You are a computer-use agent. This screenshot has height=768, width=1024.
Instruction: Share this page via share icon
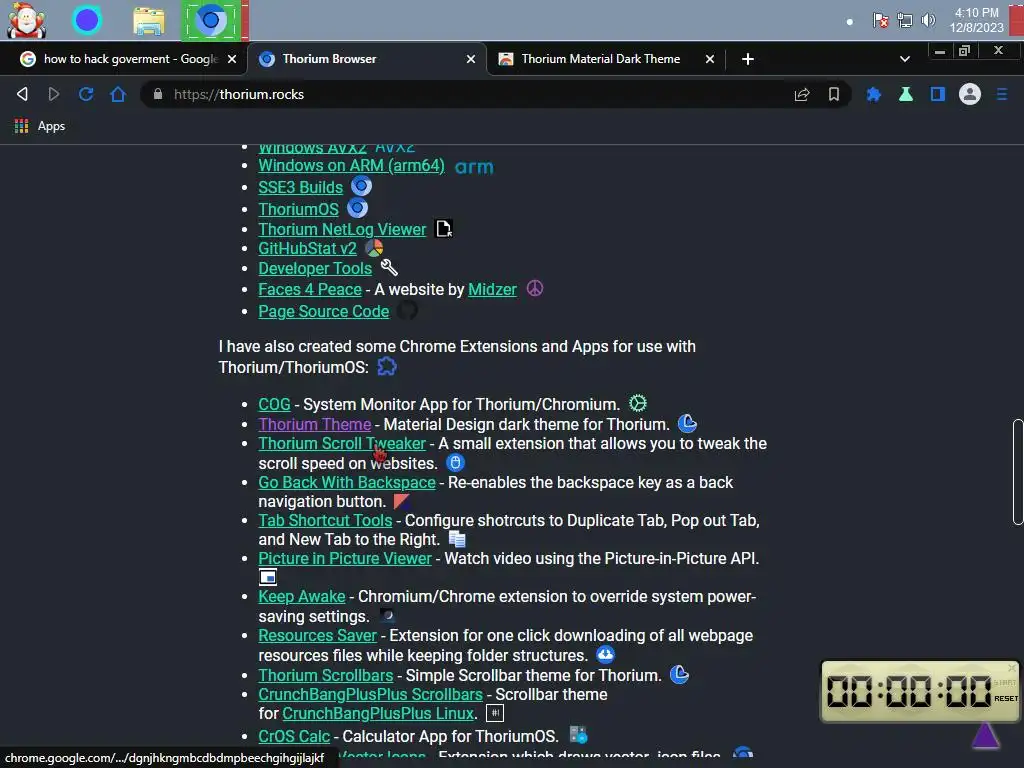click(802, 94)
